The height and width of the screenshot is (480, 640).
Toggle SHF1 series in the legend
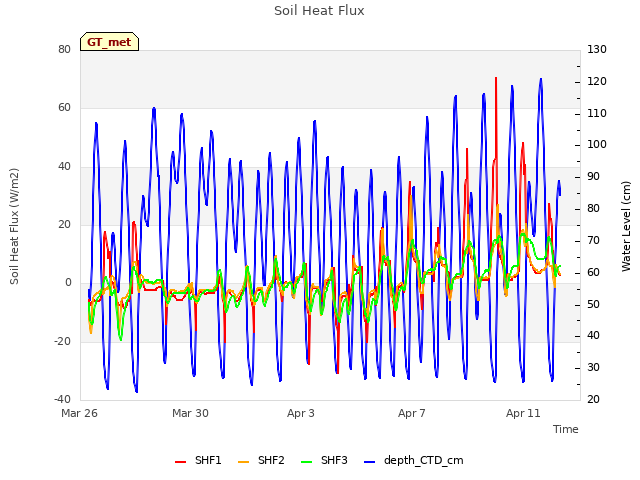198,460
